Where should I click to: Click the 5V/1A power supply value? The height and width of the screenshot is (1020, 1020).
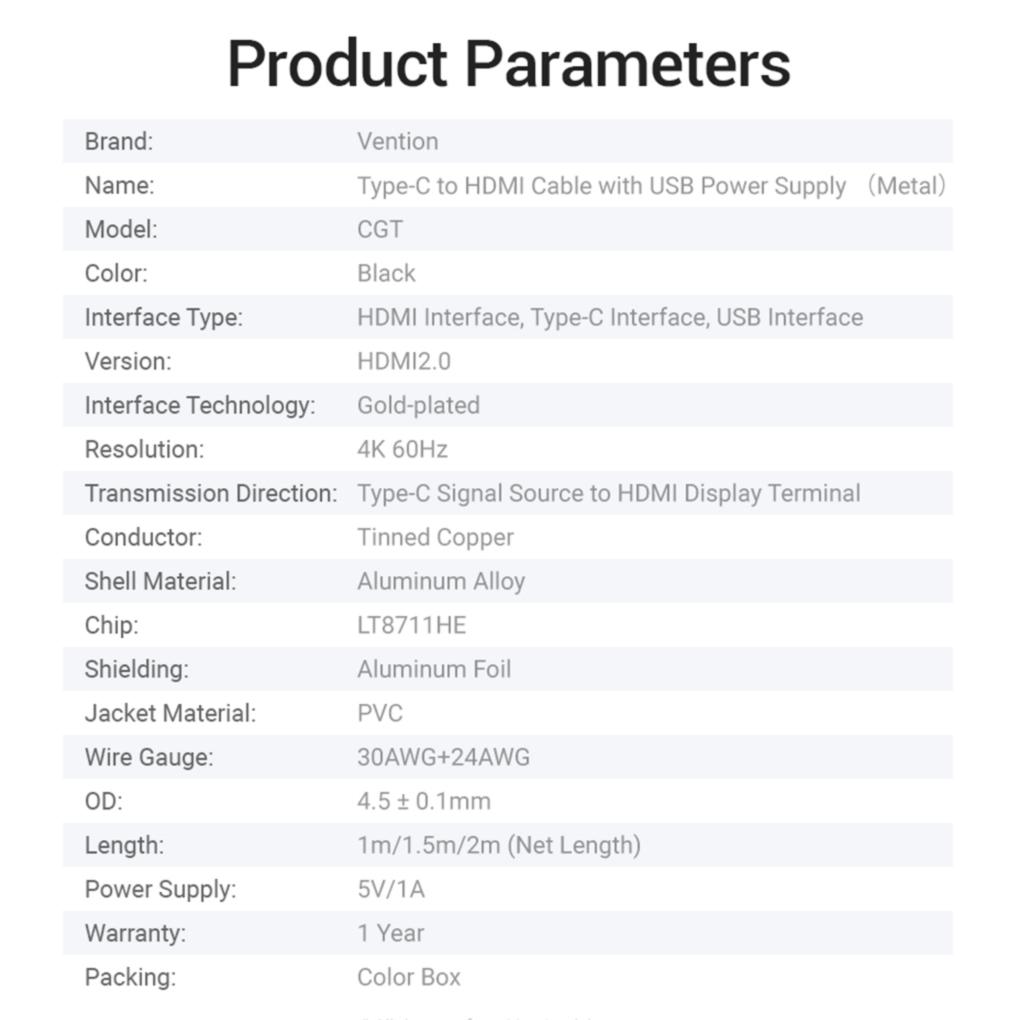click(x=391, y=889)
